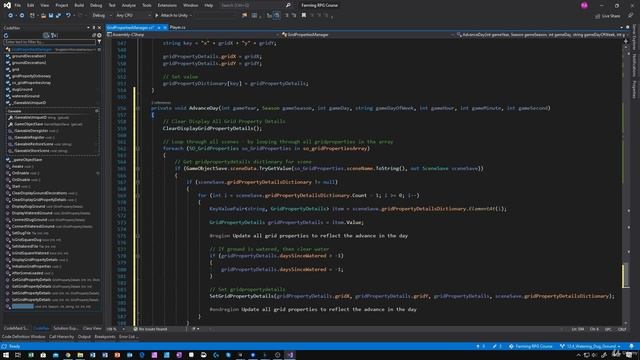Collapse the for loop outlining toggle
This screenshot has height=360, width=640.
coord(138,196)
